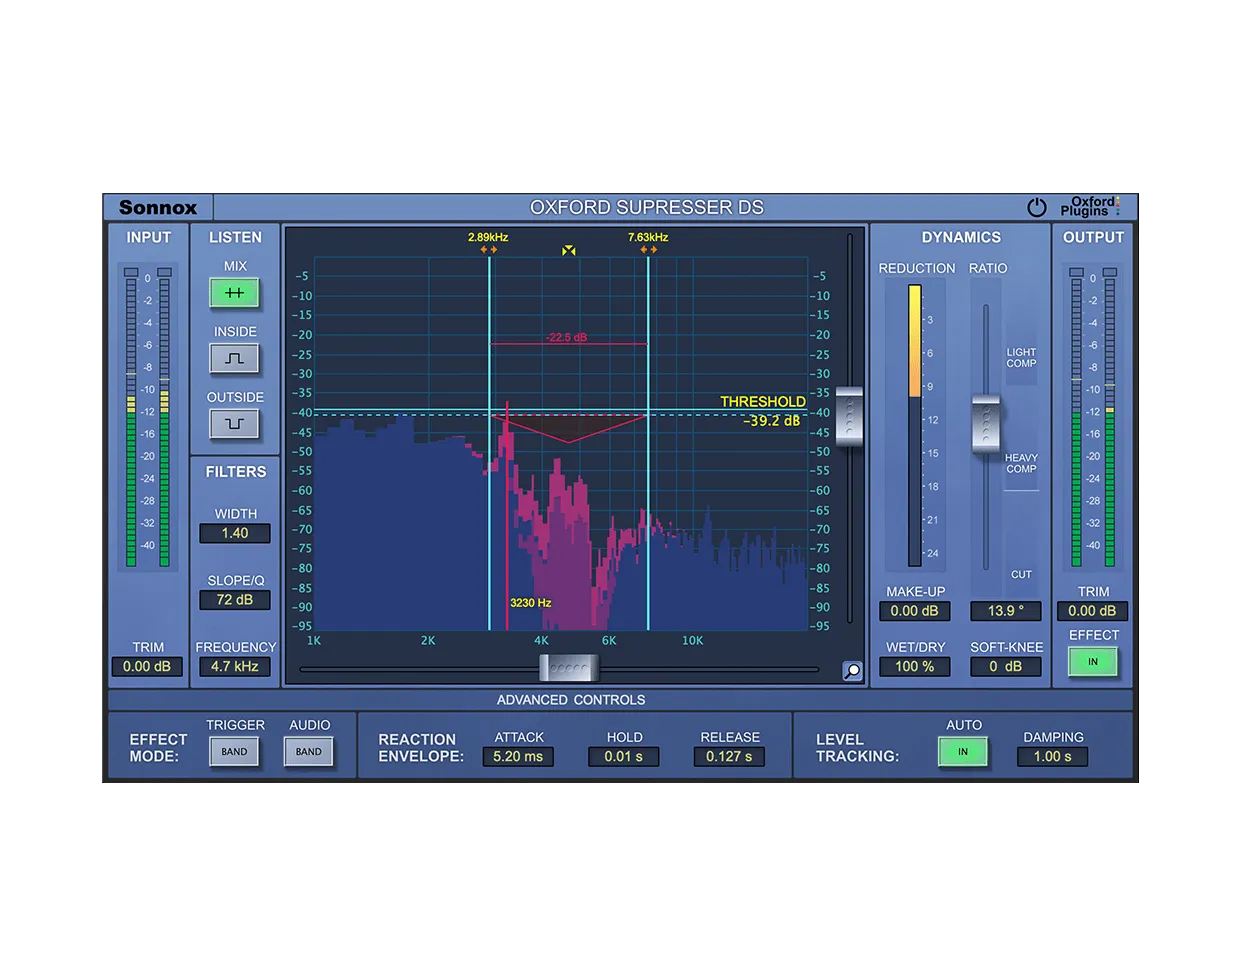
Task: Click the filter WIDTH value 1.40
Action: click(235, 534)
